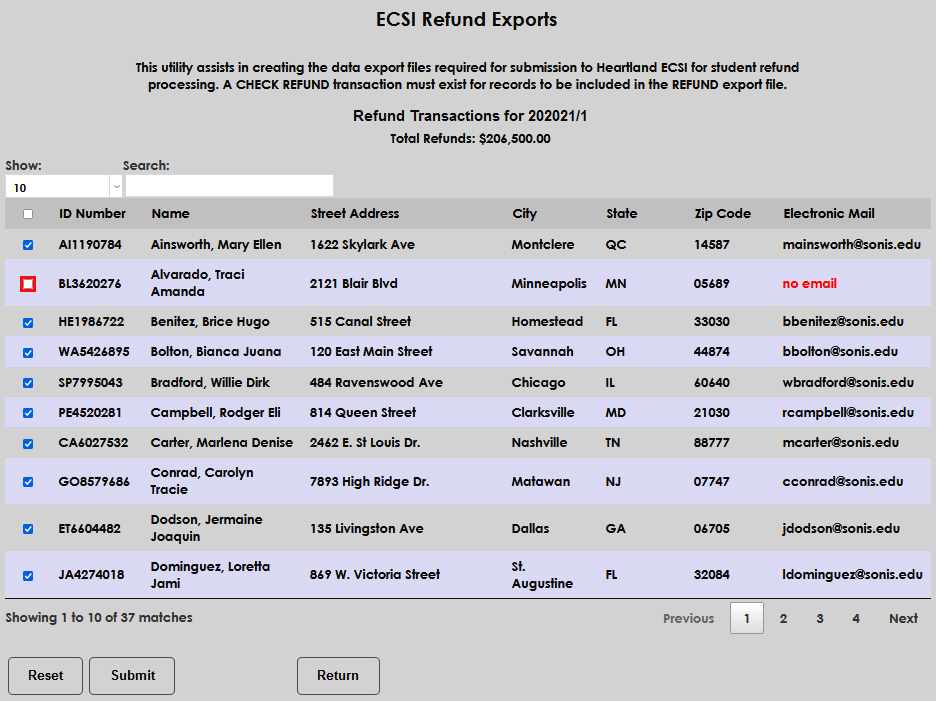Screen dimensions: 936x701
Task: Deselect Bradford, Willie Dirk's checkbox
Action: [28, 382]
